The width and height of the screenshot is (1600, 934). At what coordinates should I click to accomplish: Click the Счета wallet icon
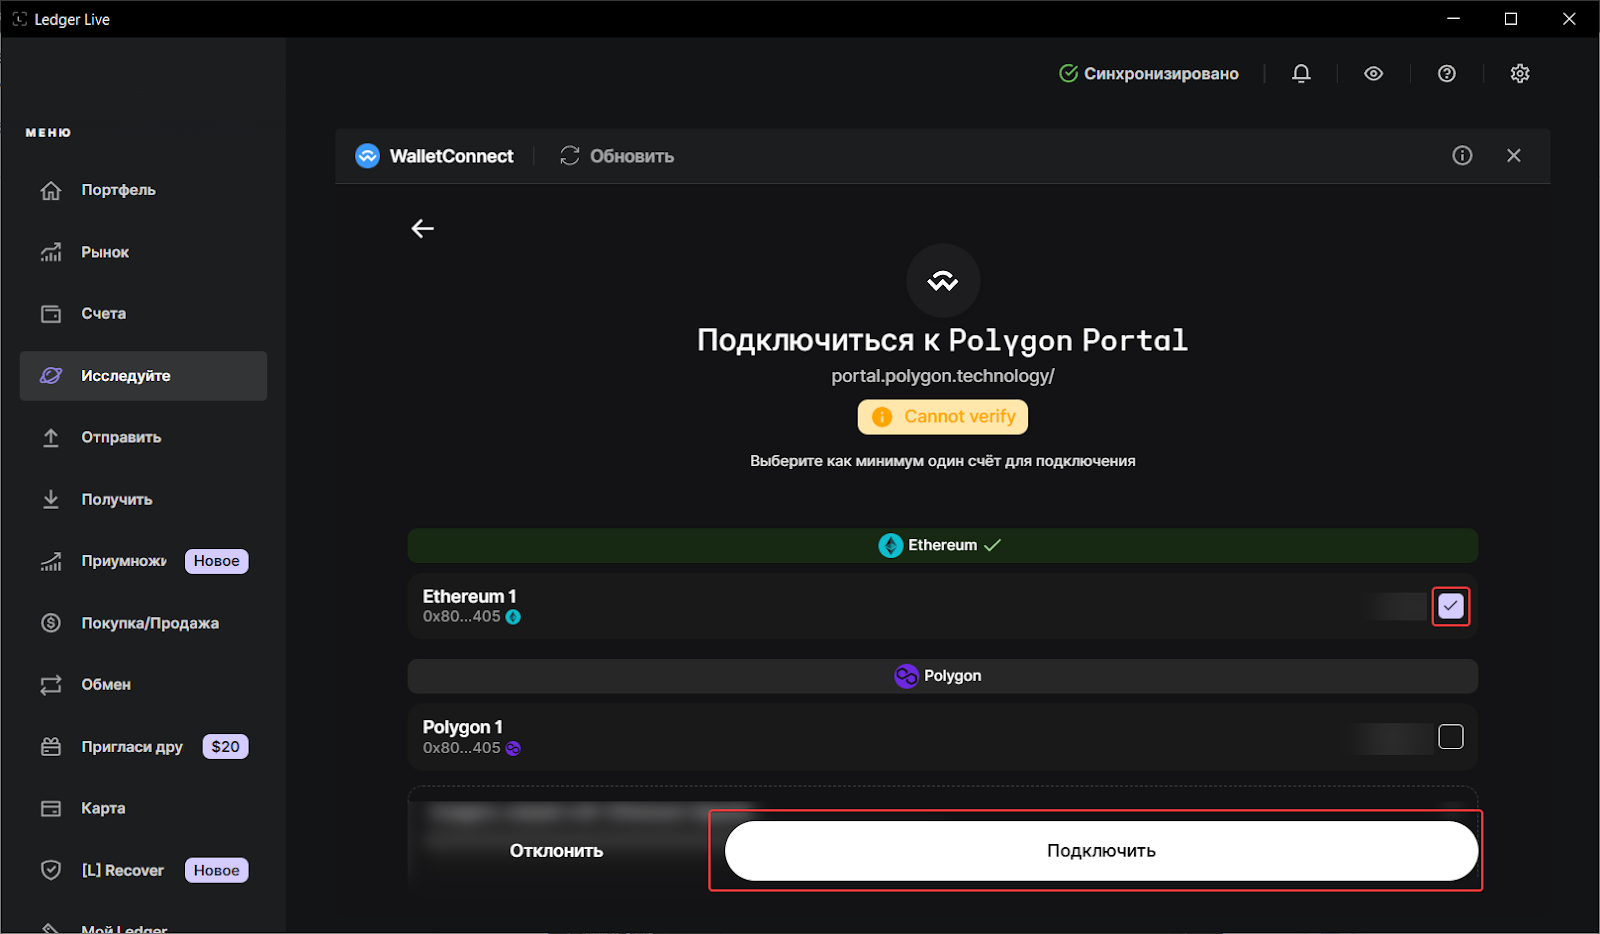pyautogui.click(x=51, y=314)
